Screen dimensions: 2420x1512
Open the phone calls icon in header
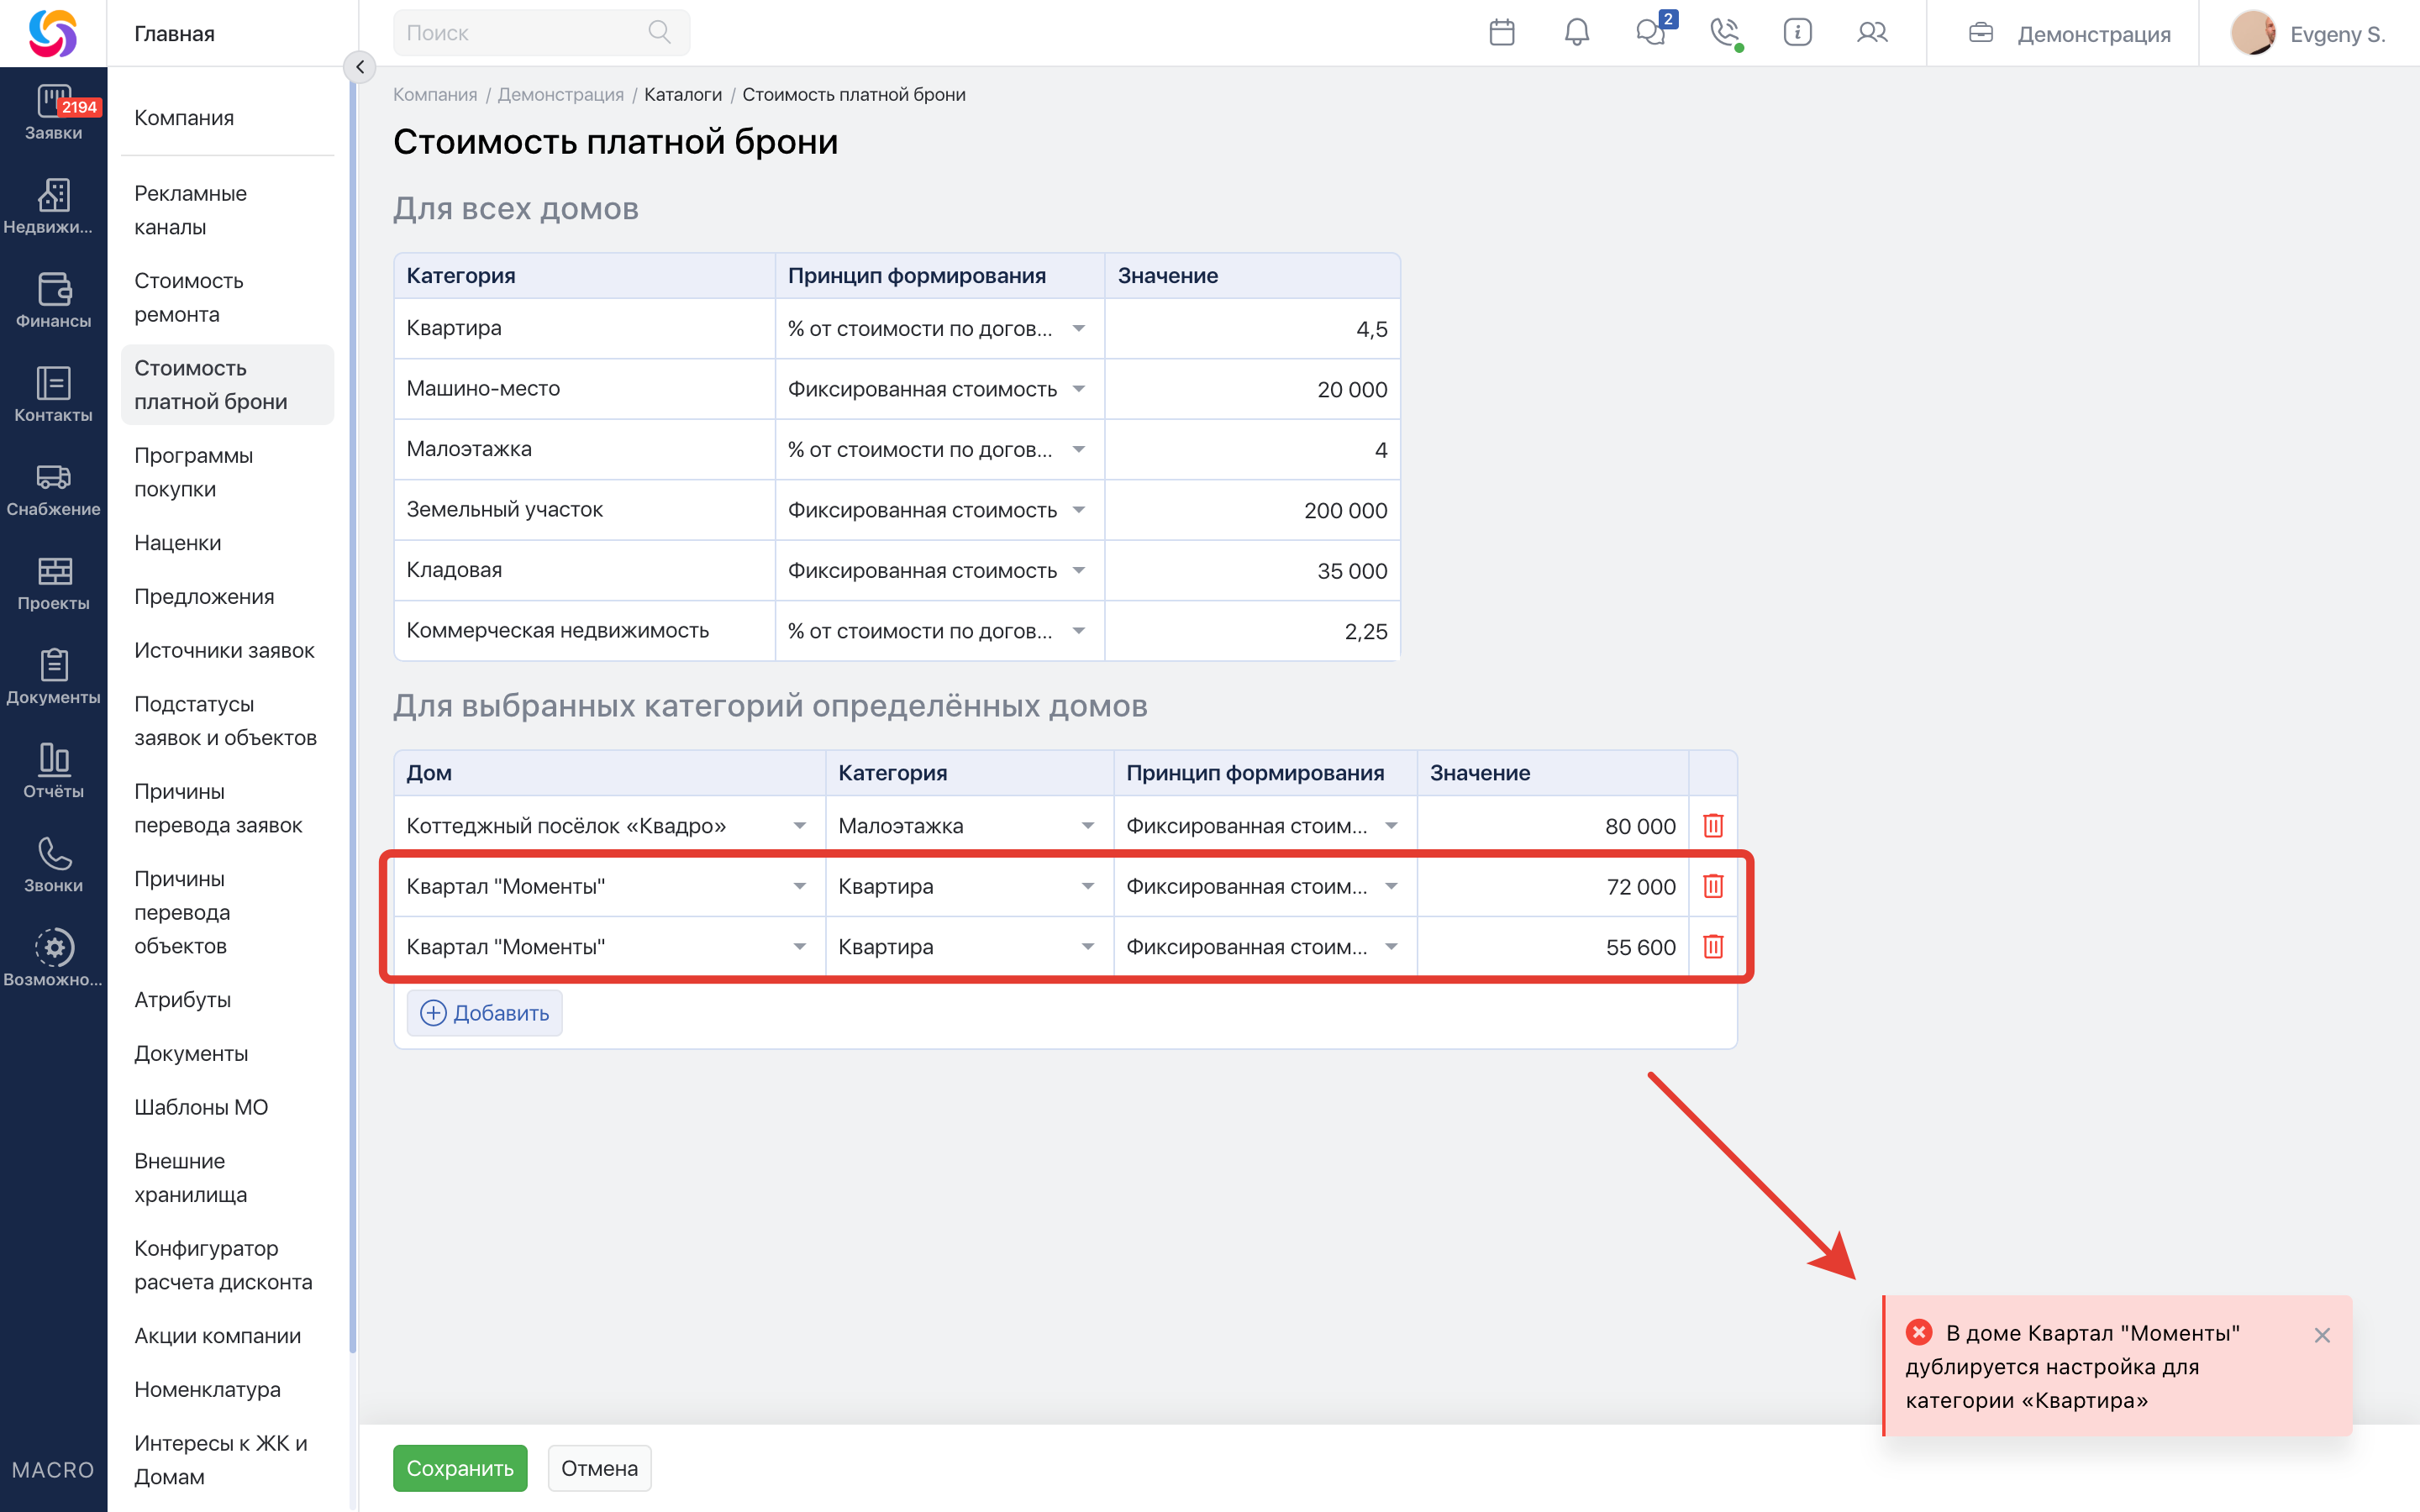click(x=1724, y=33)
